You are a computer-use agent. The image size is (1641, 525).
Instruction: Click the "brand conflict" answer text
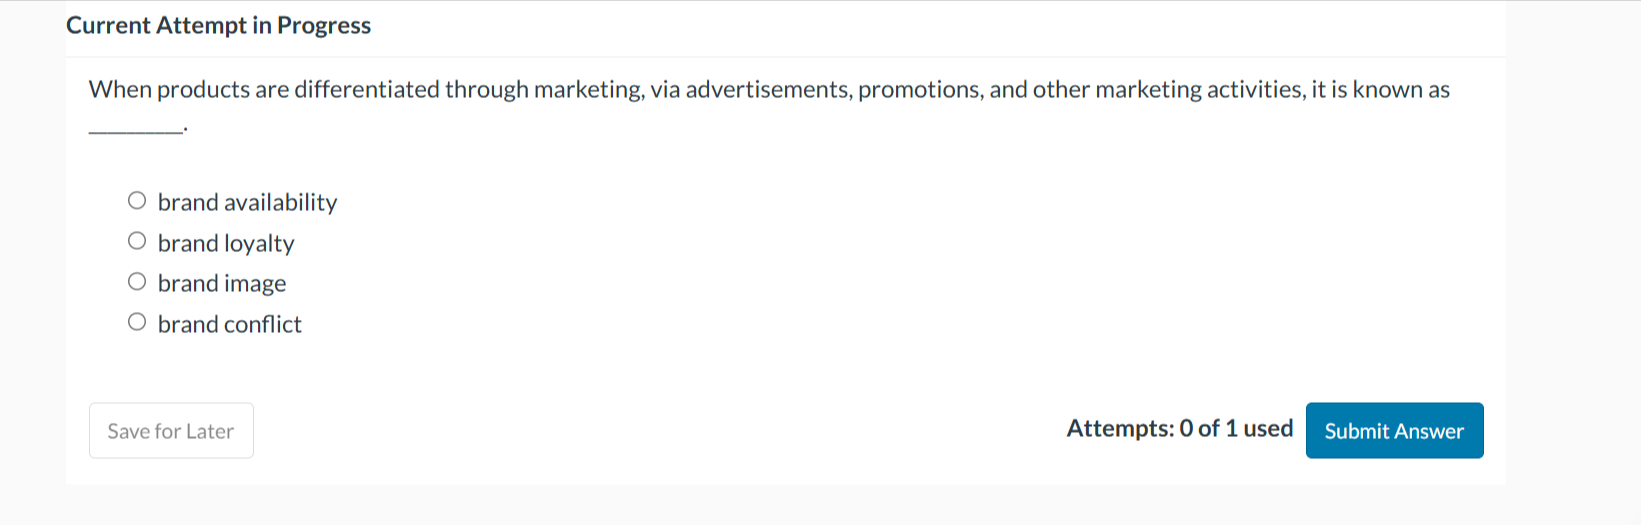tap(230, 324)
